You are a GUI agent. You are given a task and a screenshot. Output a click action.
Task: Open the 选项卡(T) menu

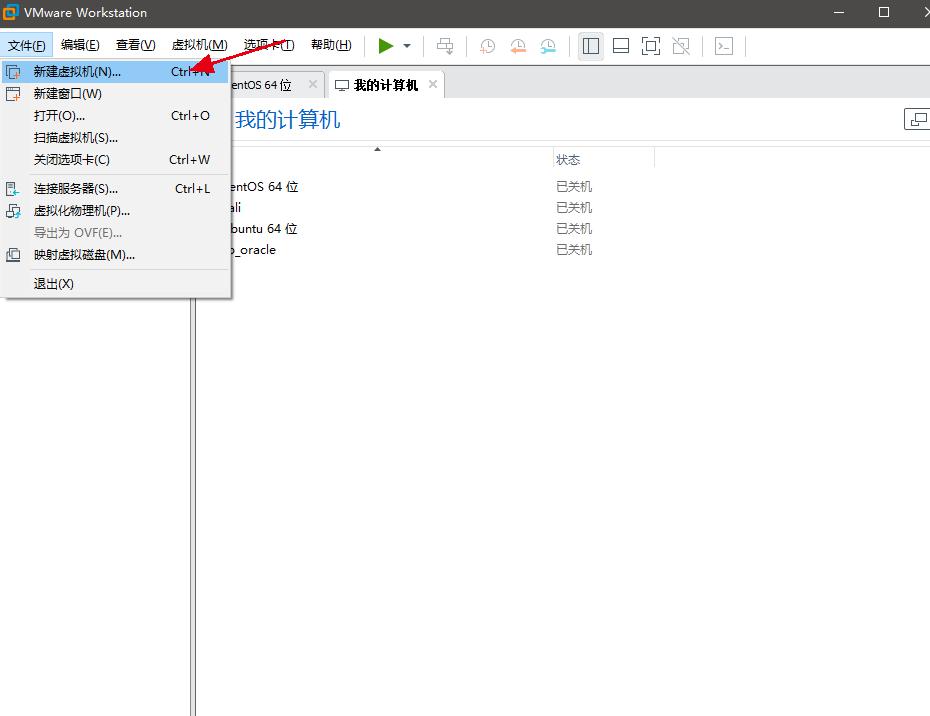point(269,45)
